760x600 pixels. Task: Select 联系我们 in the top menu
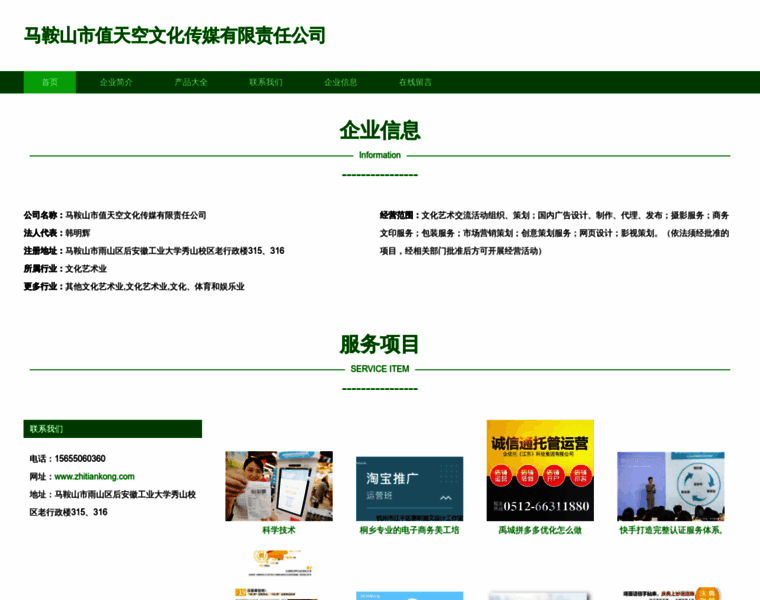coord(266,82)
